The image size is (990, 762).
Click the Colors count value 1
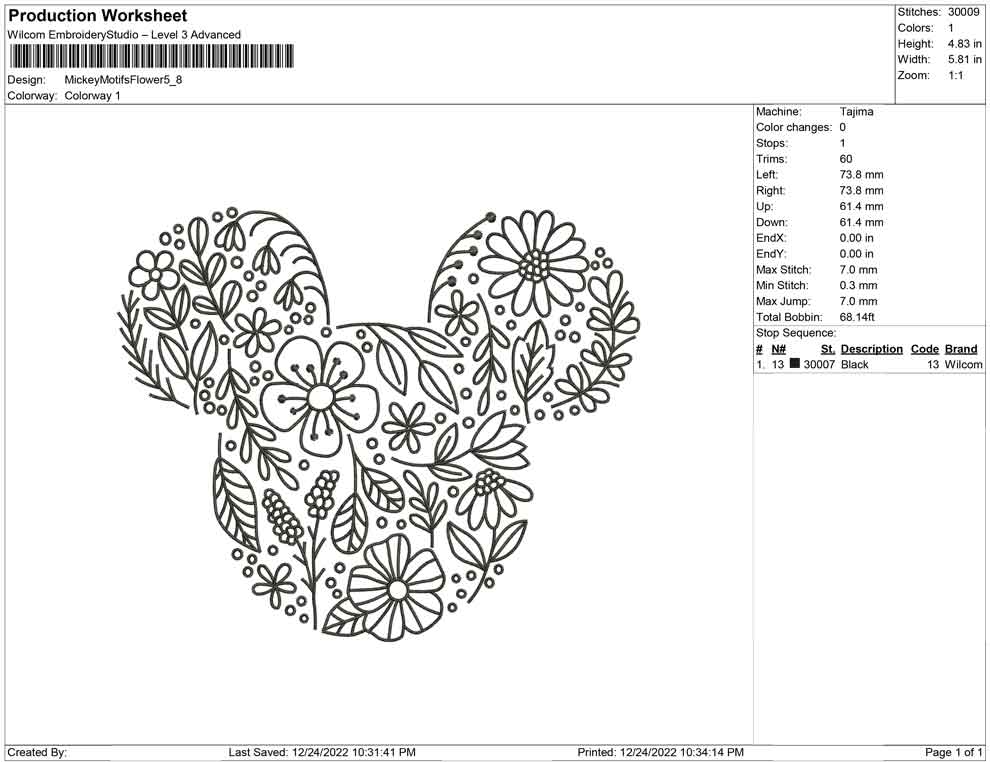[951, 28]
